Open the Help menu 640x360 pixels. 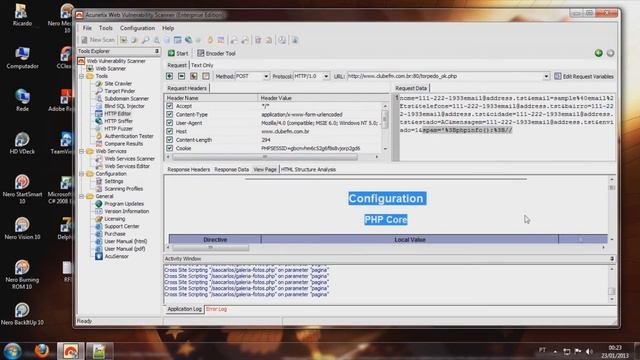pos(168,28)
